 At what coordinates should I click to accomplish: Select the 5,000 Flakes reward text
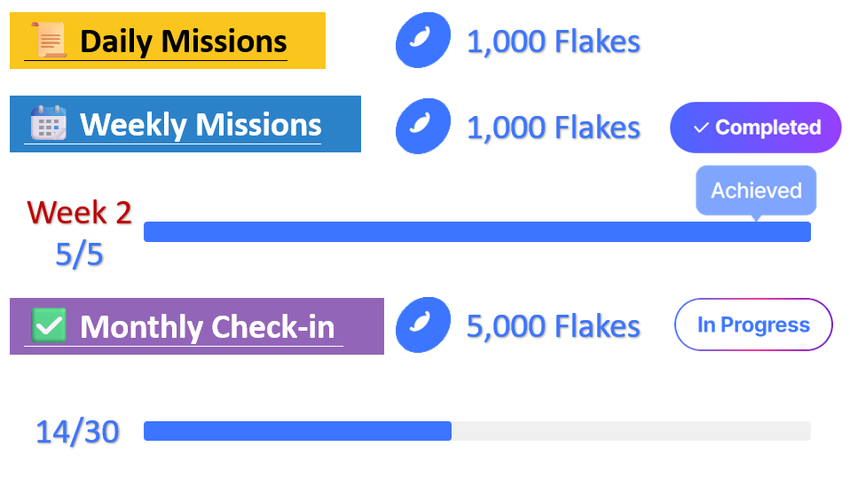click(553, 327)
